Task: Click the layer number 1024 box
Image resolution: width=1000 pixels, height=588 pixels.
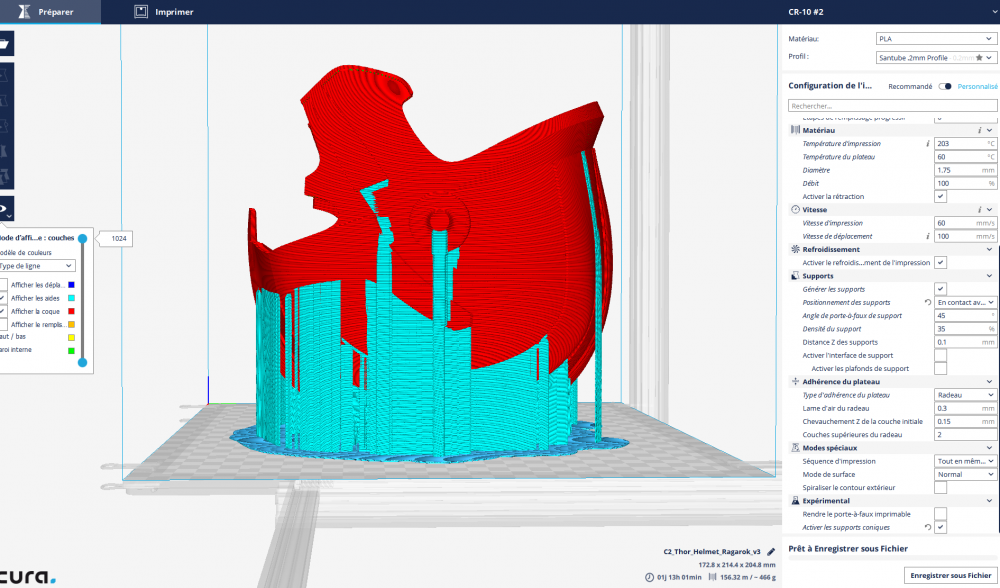Action: coord(119,239)
